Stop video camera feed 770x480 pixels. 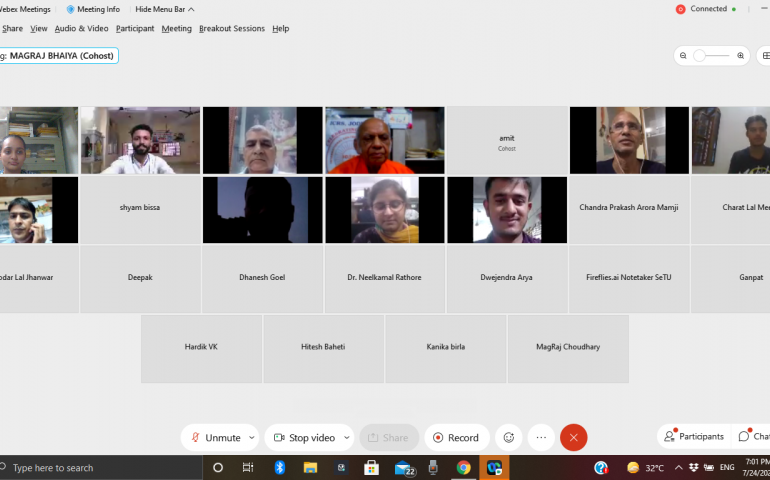click(304, 437)
